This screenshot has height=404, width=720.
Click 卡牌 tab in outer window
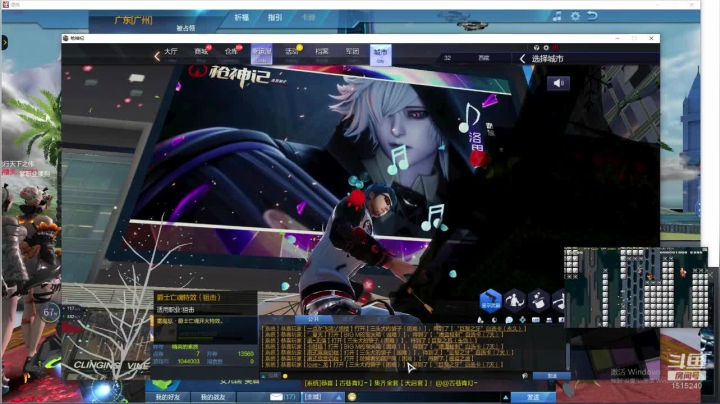point(308,17)
